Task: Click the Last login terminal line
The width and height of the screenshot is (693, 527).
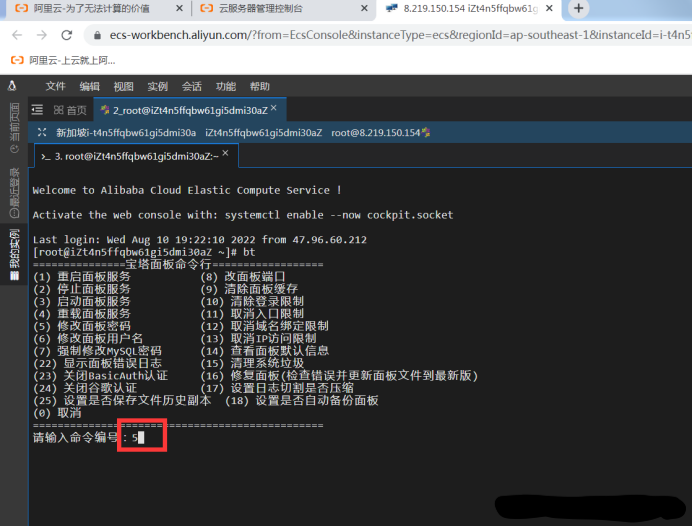Action: [200, 240]
